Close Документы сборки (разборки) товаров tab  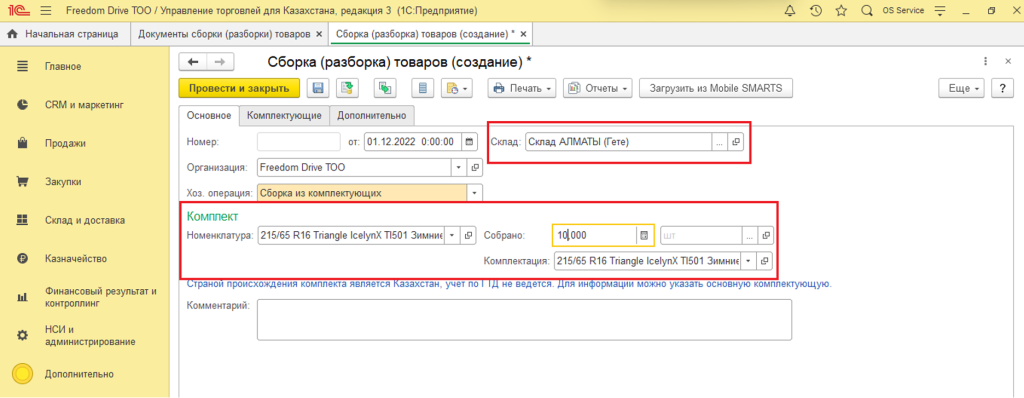[319, 33]
